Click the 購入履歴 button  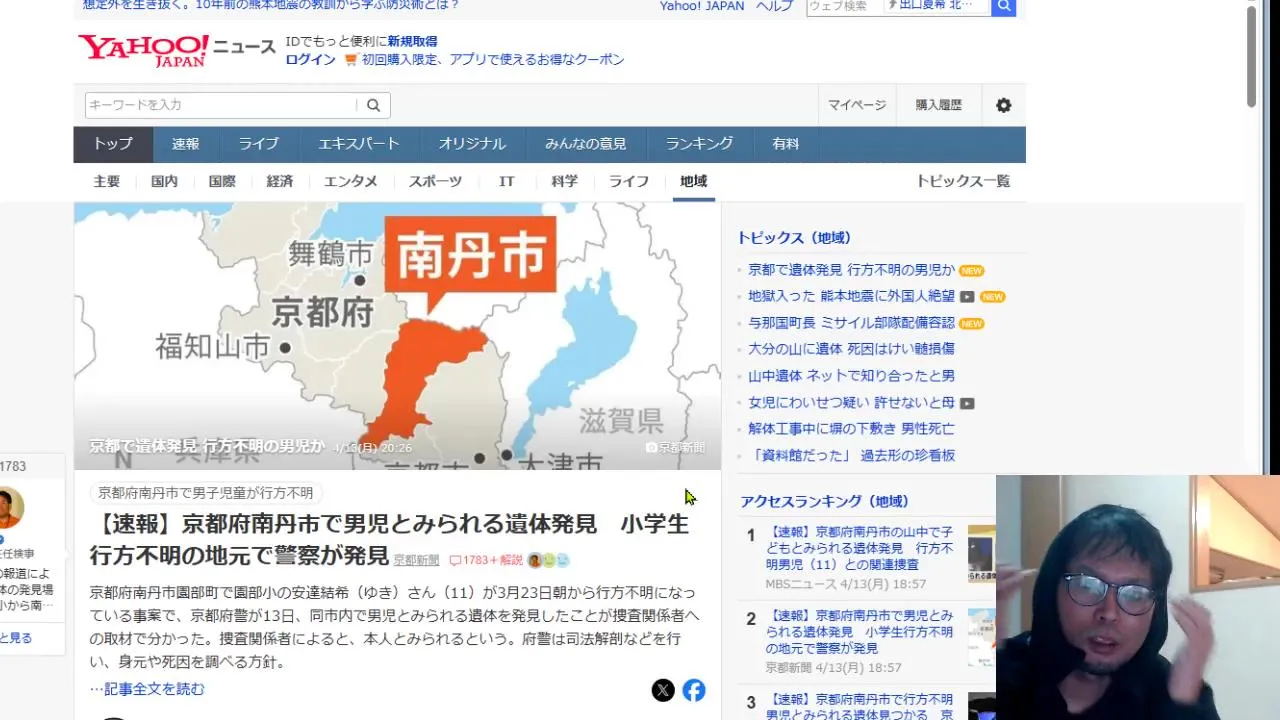tap(938, 105)
